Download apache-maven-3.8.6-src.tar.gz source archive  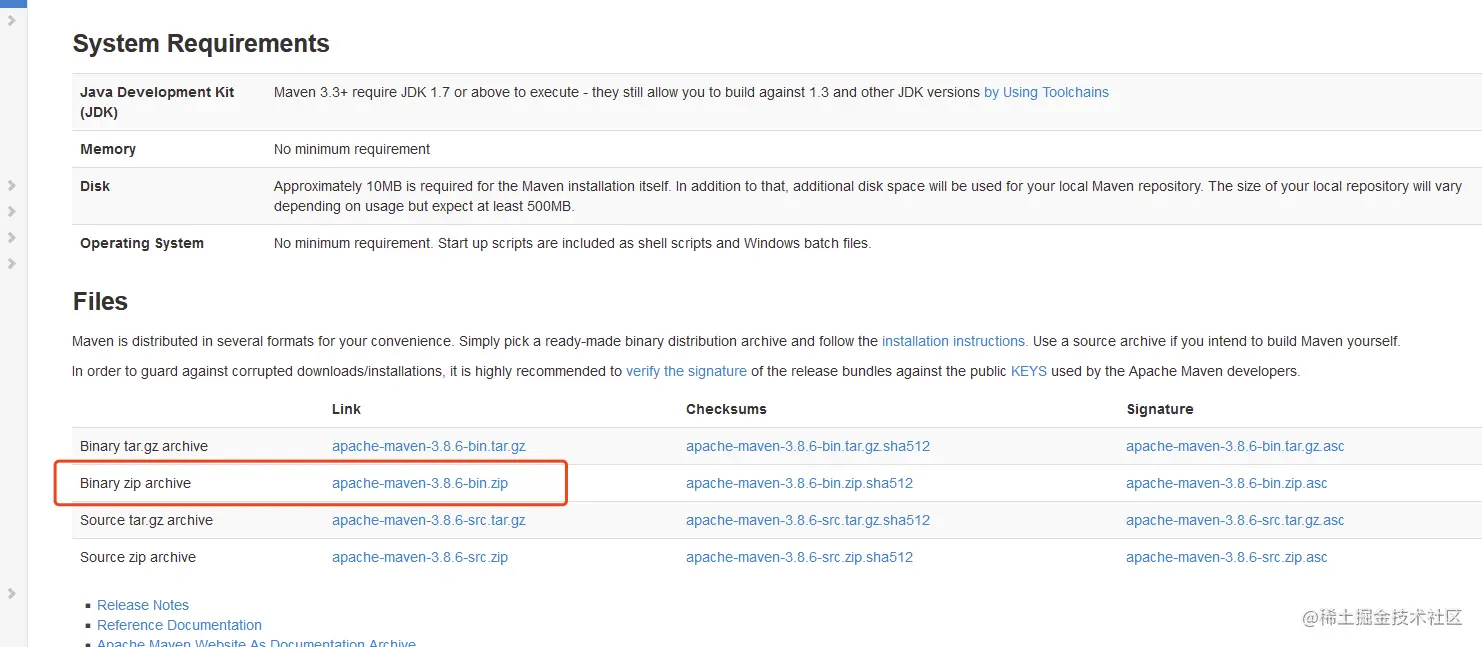pos(429,520)
